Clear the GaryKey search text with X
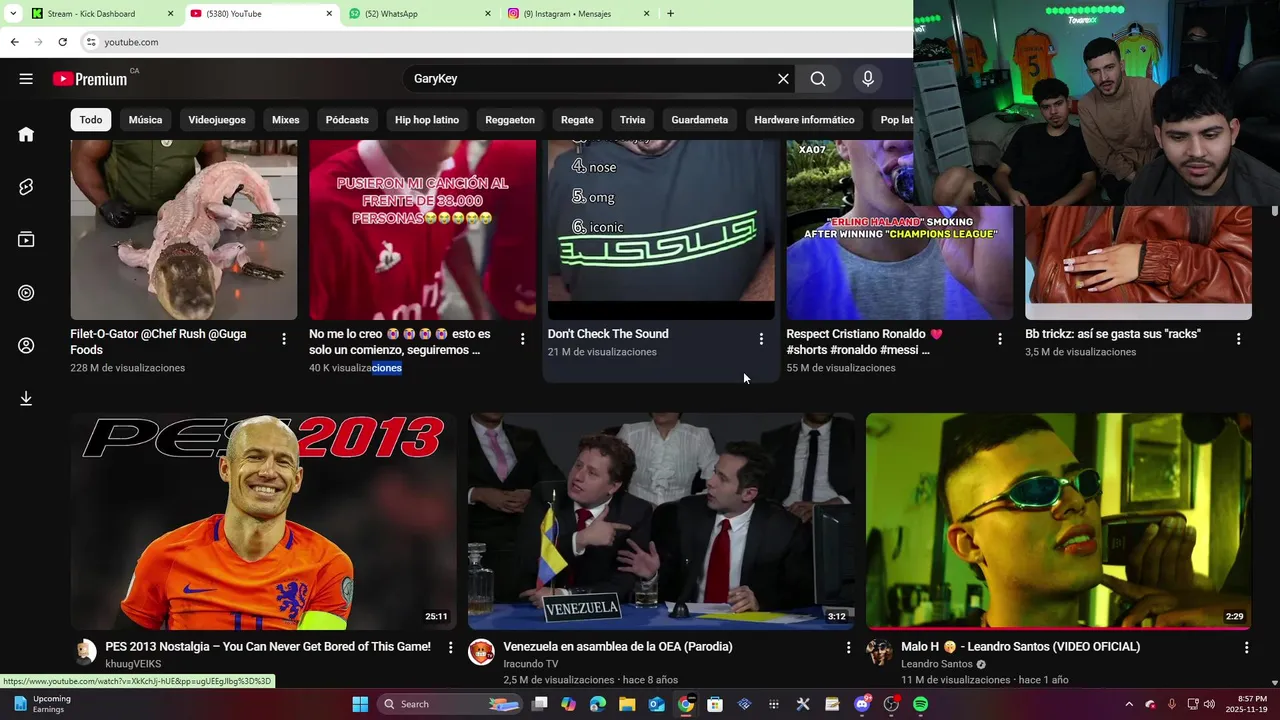Screen dimensions: 1280x720 (783, 79)
